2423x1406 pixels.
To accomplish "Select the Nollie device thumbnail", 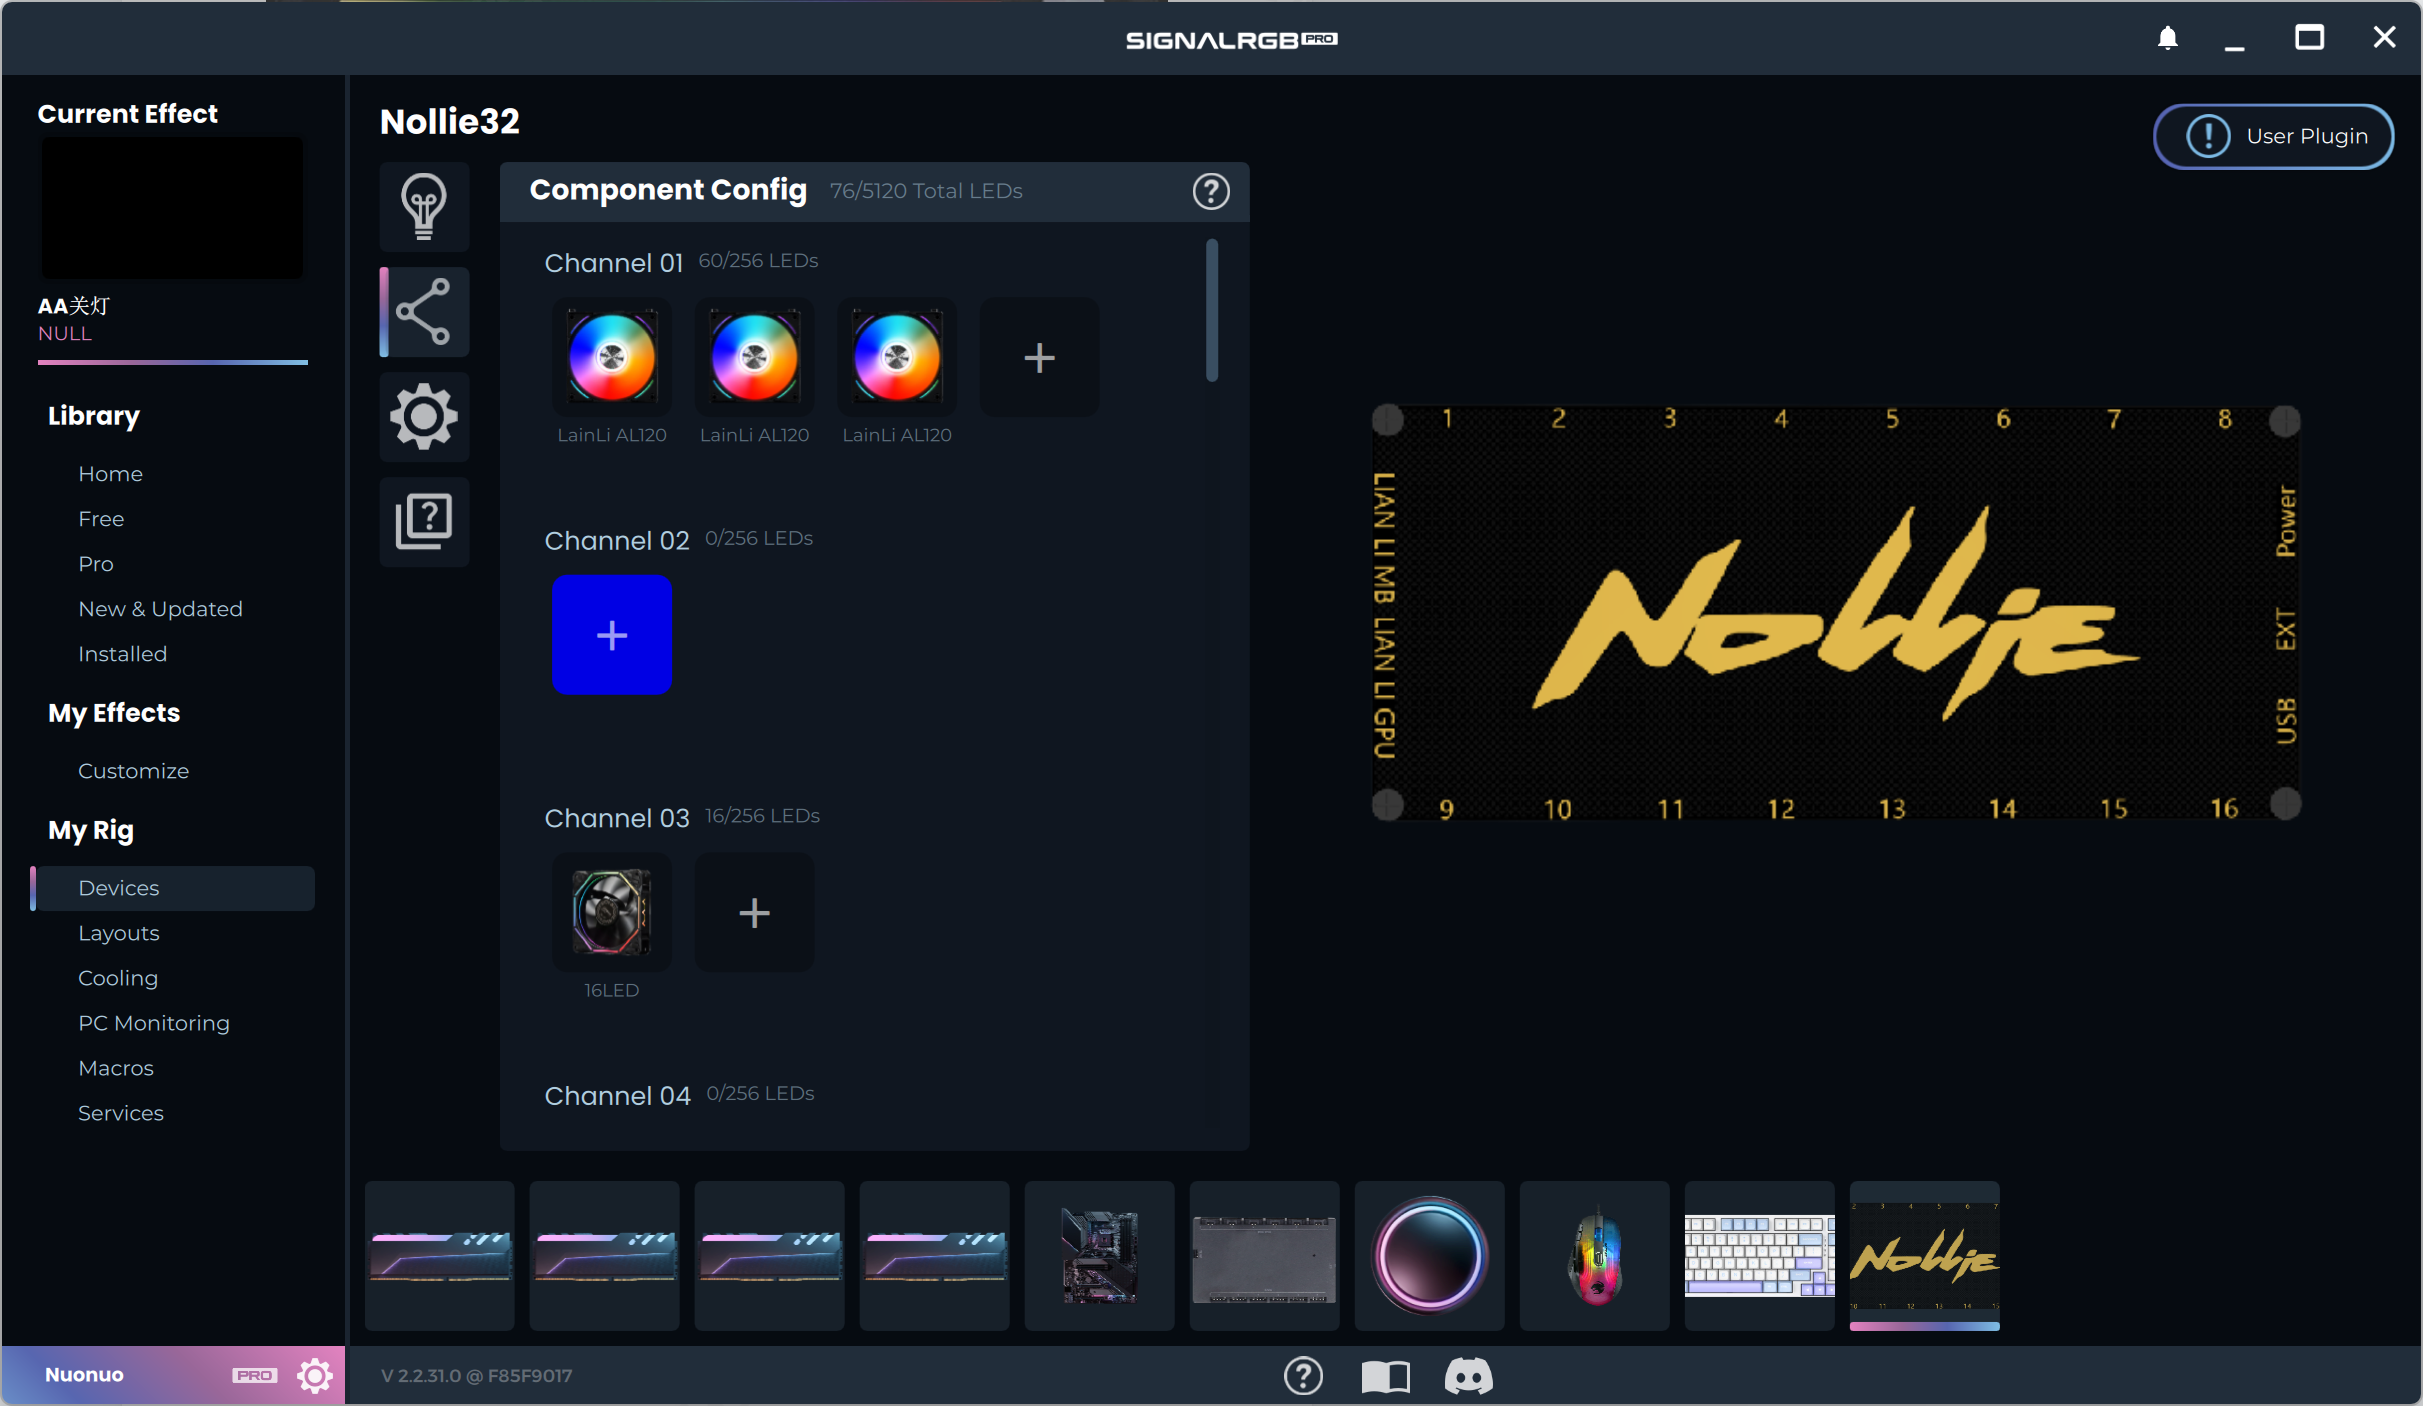I will 1925,1255.
